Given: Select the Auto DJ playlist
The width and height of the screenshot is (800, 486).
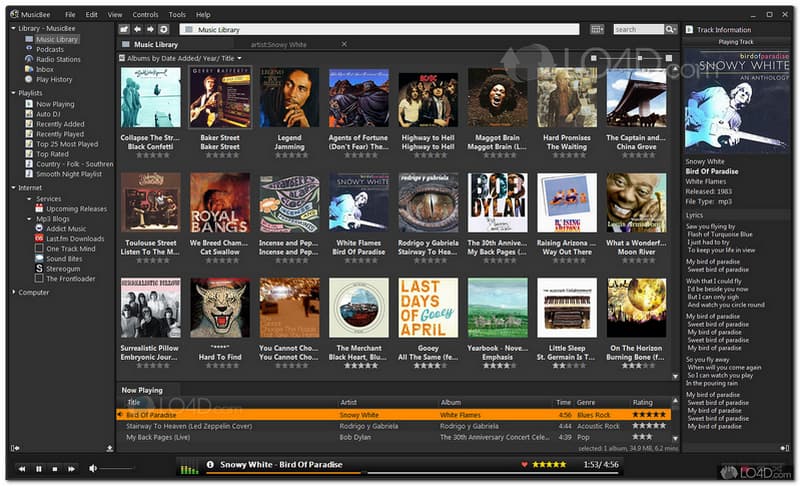Looking at the screenshot, I should point(48,114).
